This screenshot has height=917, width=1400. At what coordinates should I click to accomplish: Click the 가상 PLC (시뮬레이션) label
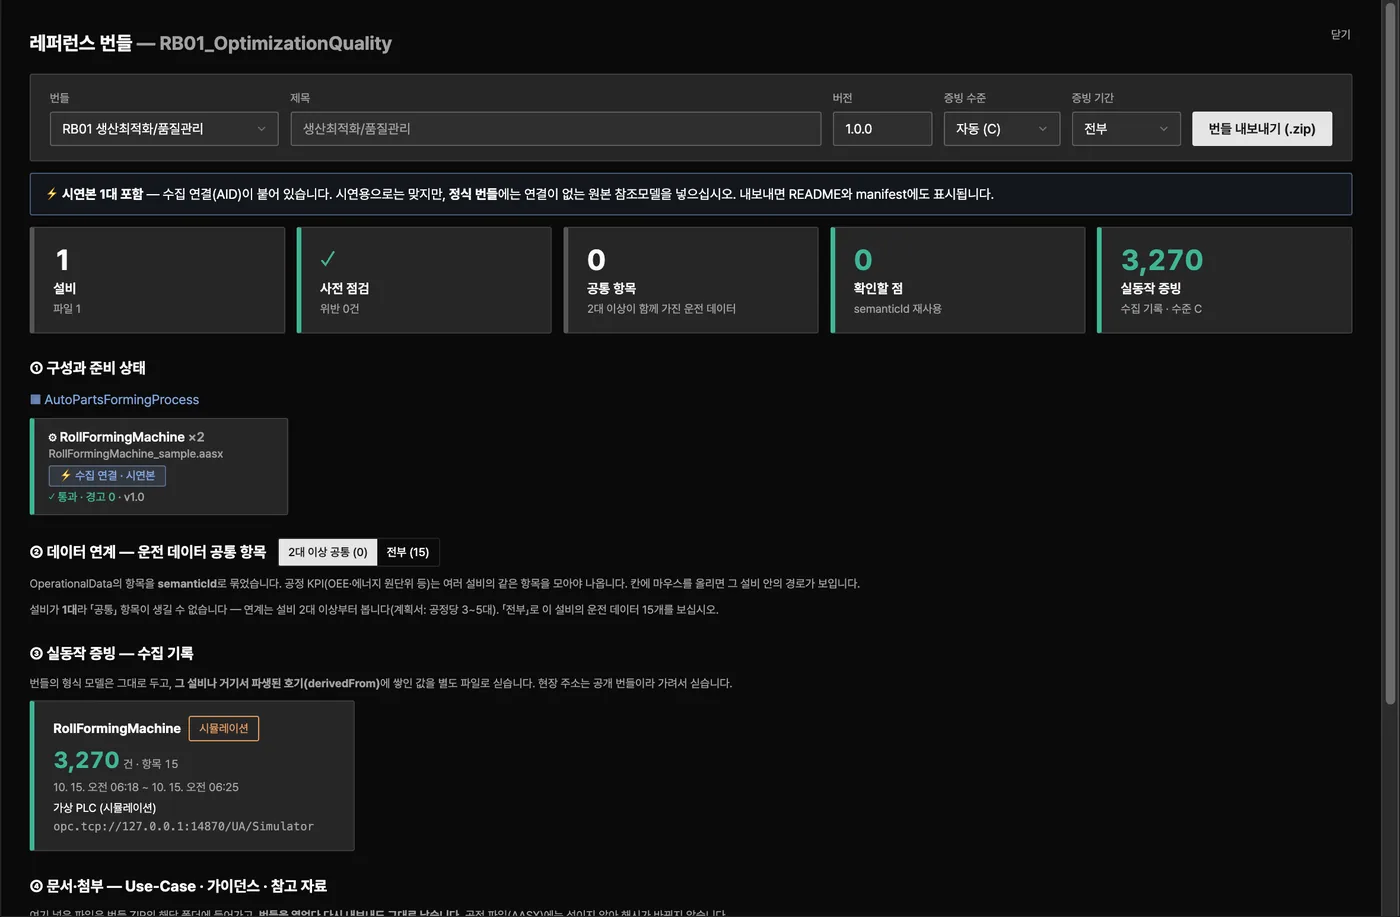(104, 808)
